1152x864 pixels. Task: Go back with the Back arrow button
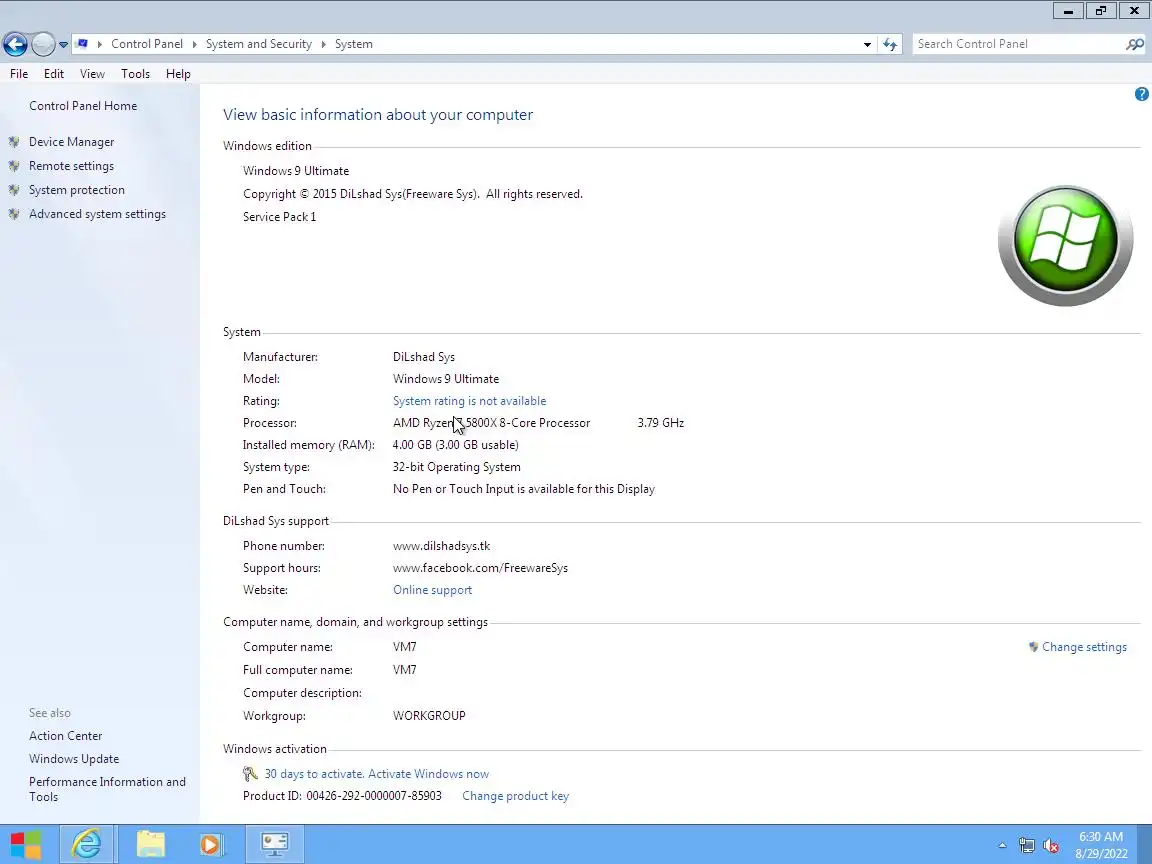[15, 44]
